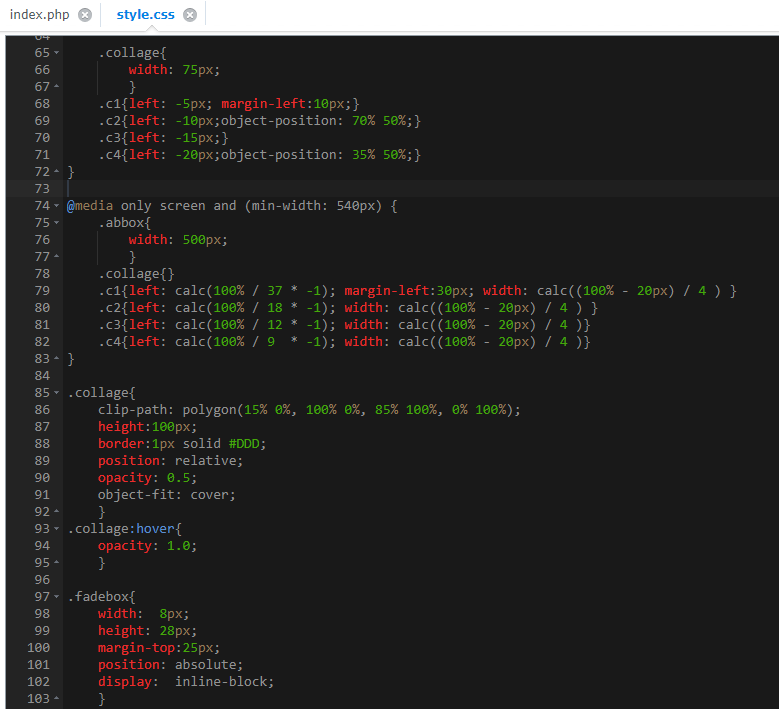This screenshot has height=709, width=779.
Task: Click the fold end marker at line 95
Action: [57, 562]
